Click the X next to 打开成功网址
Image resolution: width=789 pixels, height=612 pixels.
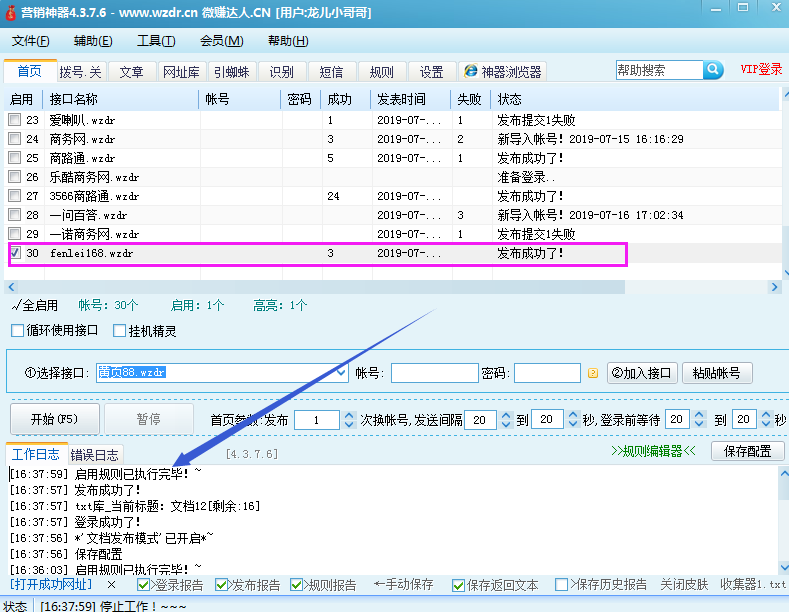point(112,585)
